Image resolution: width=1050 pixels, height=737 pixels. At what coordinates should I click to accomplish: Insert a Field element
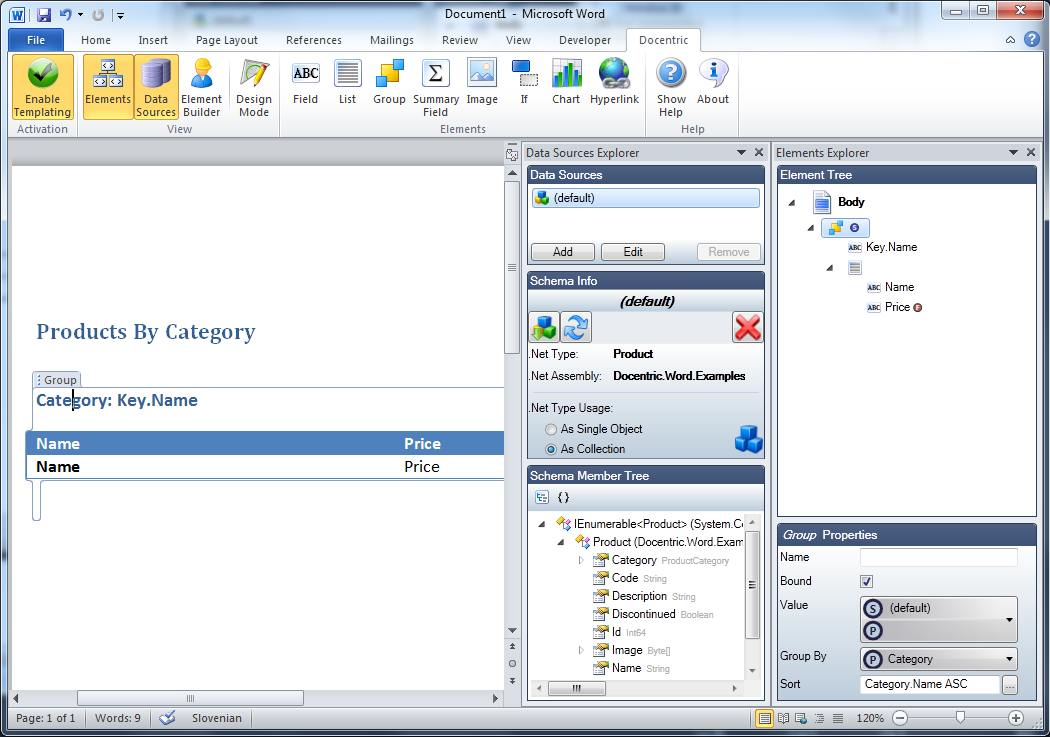point(305,82)
